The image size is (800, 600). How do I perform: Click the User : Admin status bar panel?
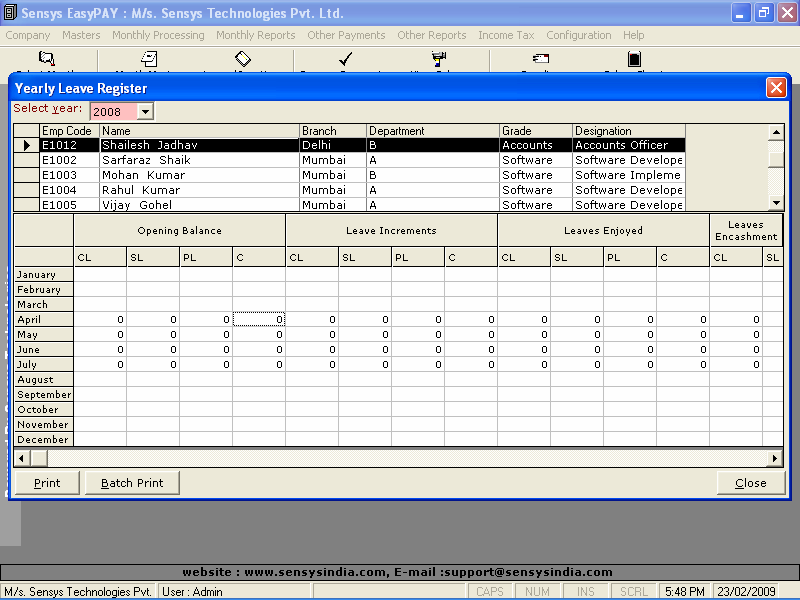[x=234, y=591]
